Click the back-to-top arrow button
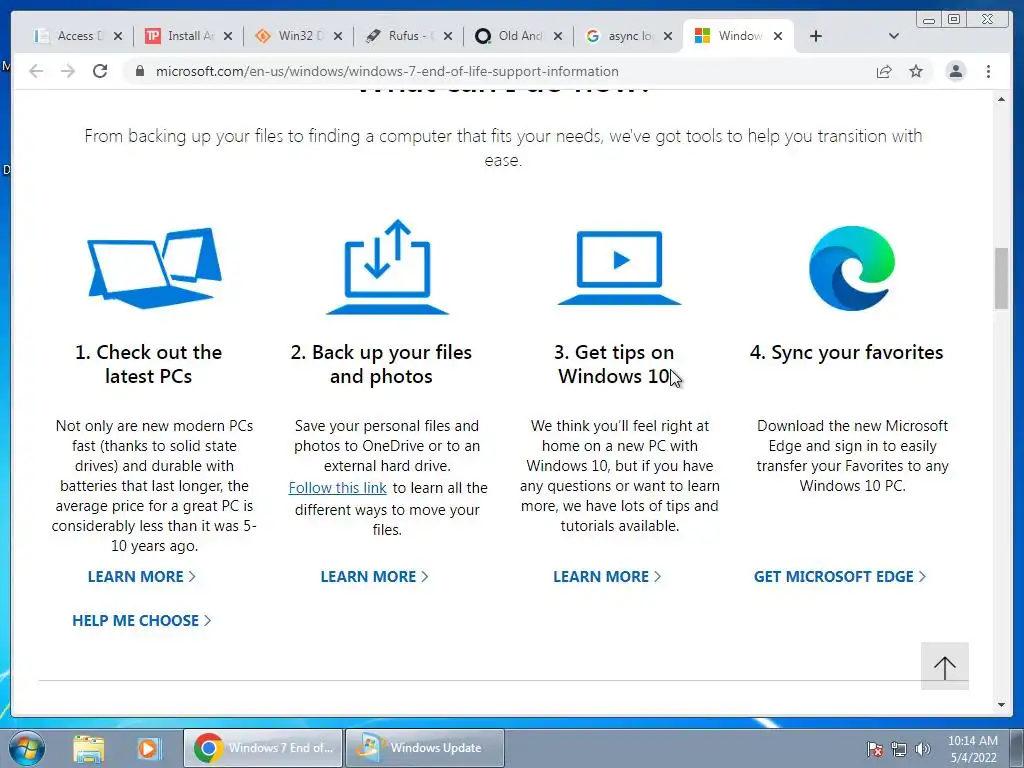This screenshot has height=768, width=1024. [x=944, y=666]
